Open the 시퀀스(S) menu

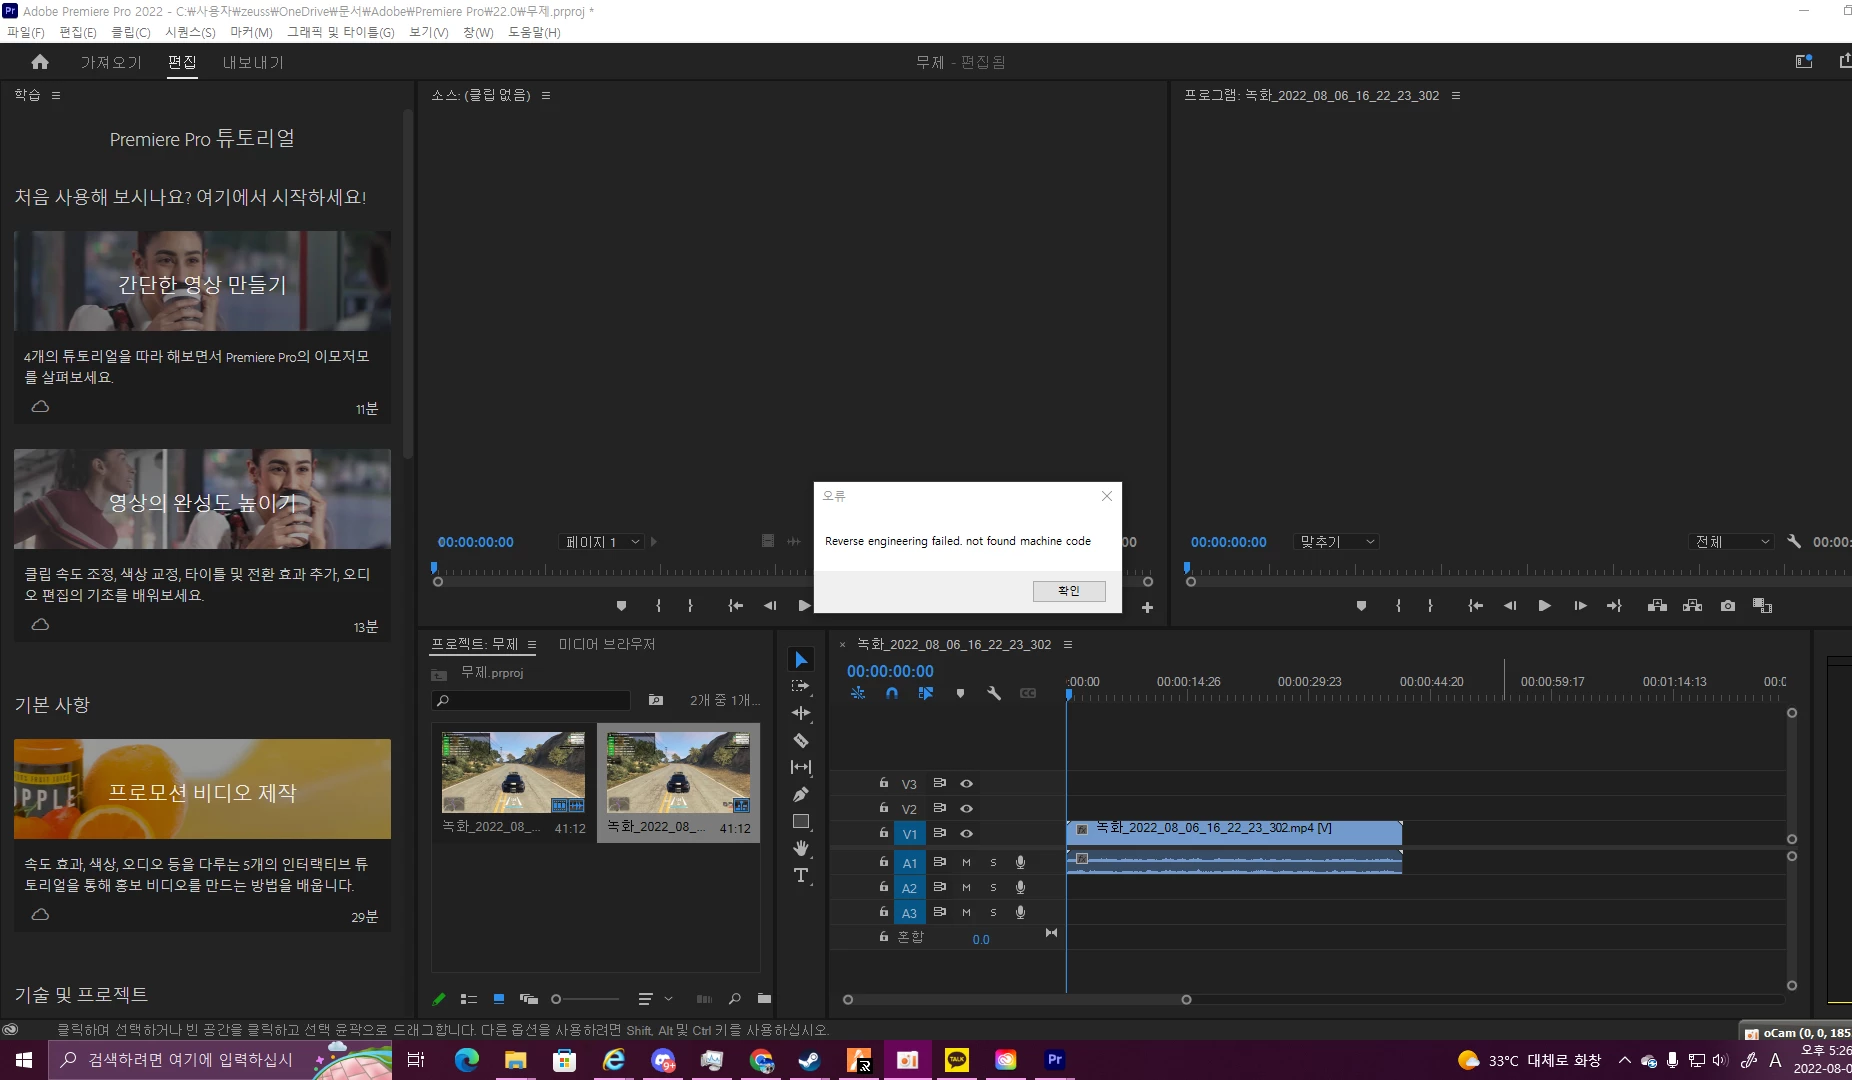(190, 32)
